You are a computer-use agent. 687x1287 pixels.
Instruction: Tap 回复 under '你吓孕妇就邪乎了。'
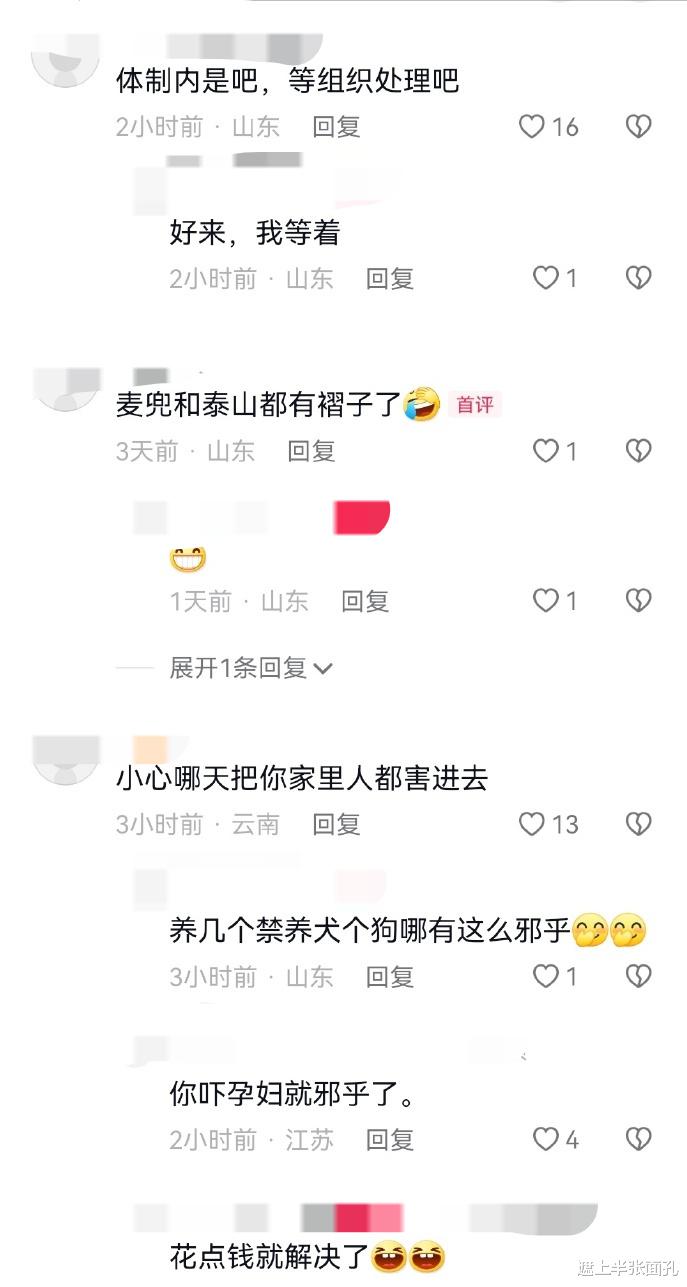pos(390,1139)
